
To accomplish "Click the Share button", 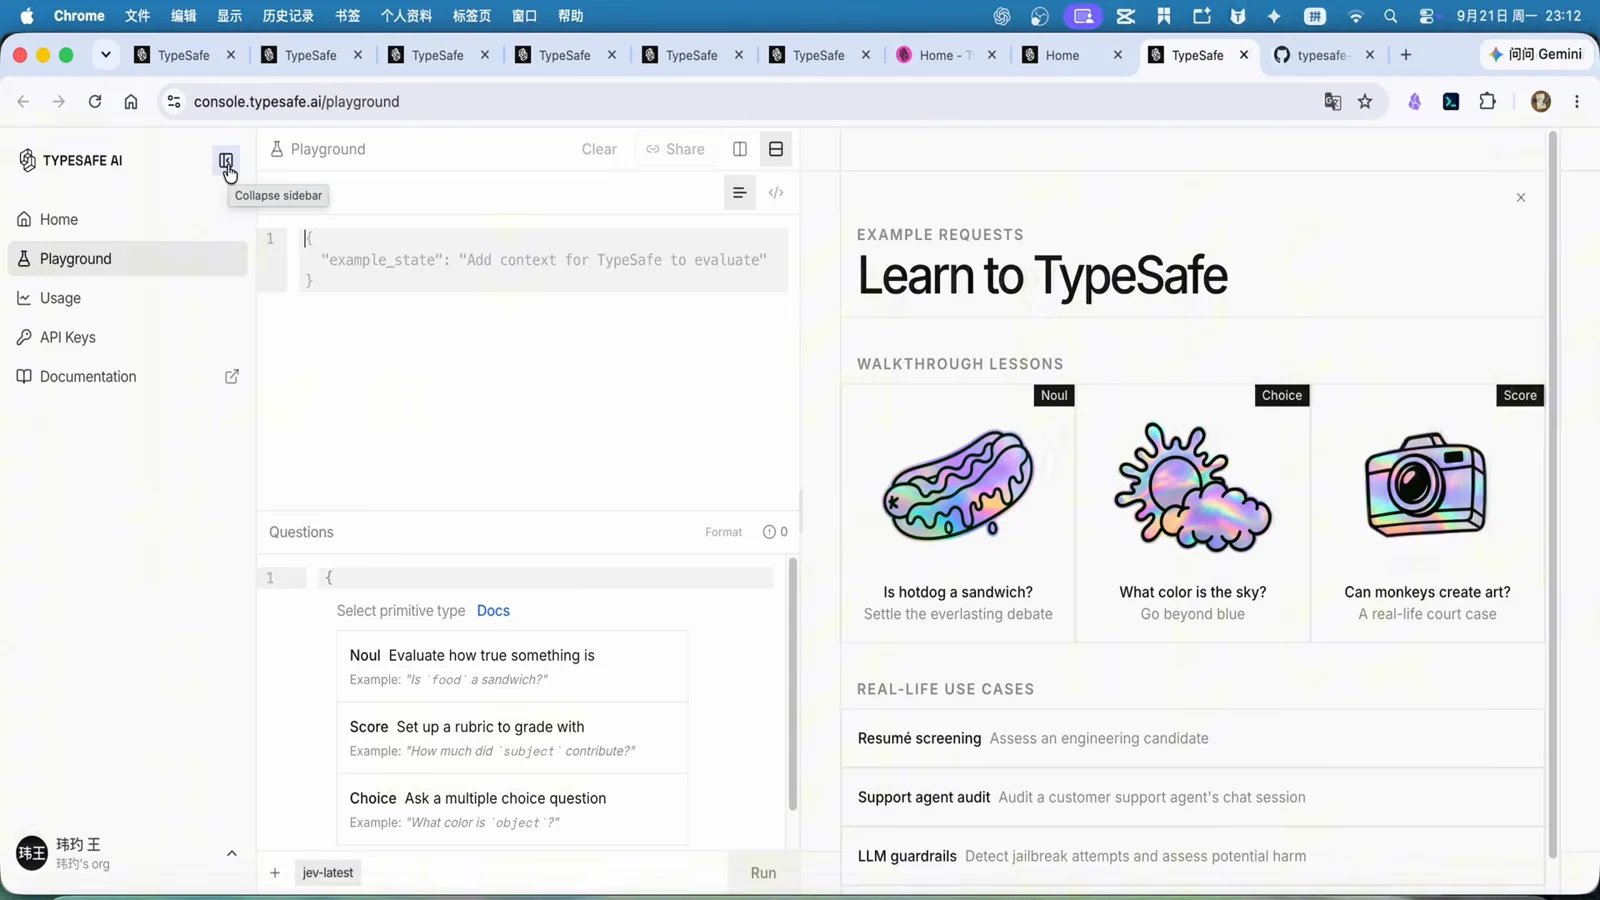I will pos(675,149).
